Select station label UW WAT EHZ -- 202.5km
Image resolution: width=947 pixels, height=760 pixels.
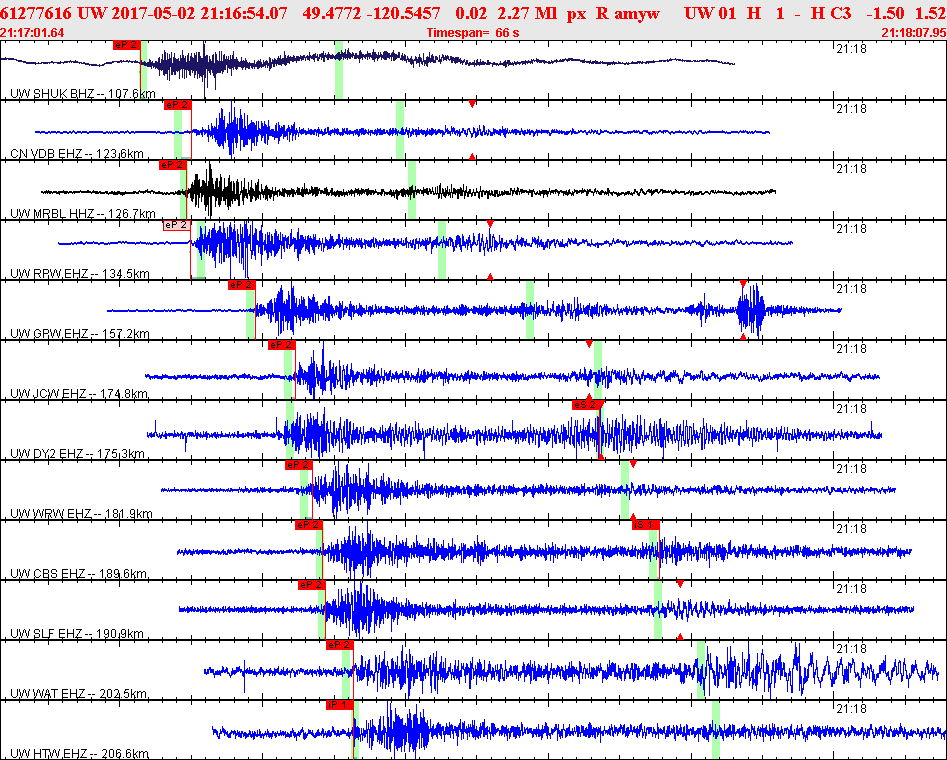[79, 694]
